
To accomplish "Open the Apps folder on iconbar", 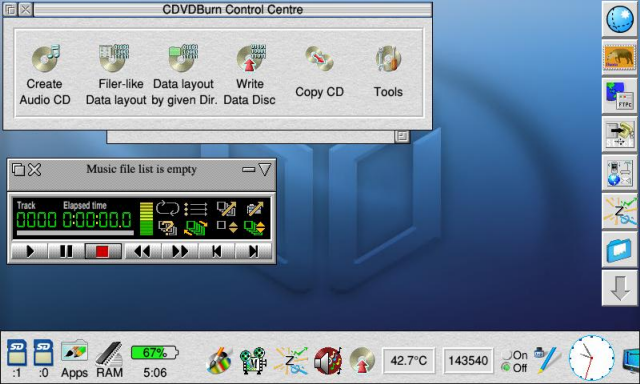I will click(74, 359).
